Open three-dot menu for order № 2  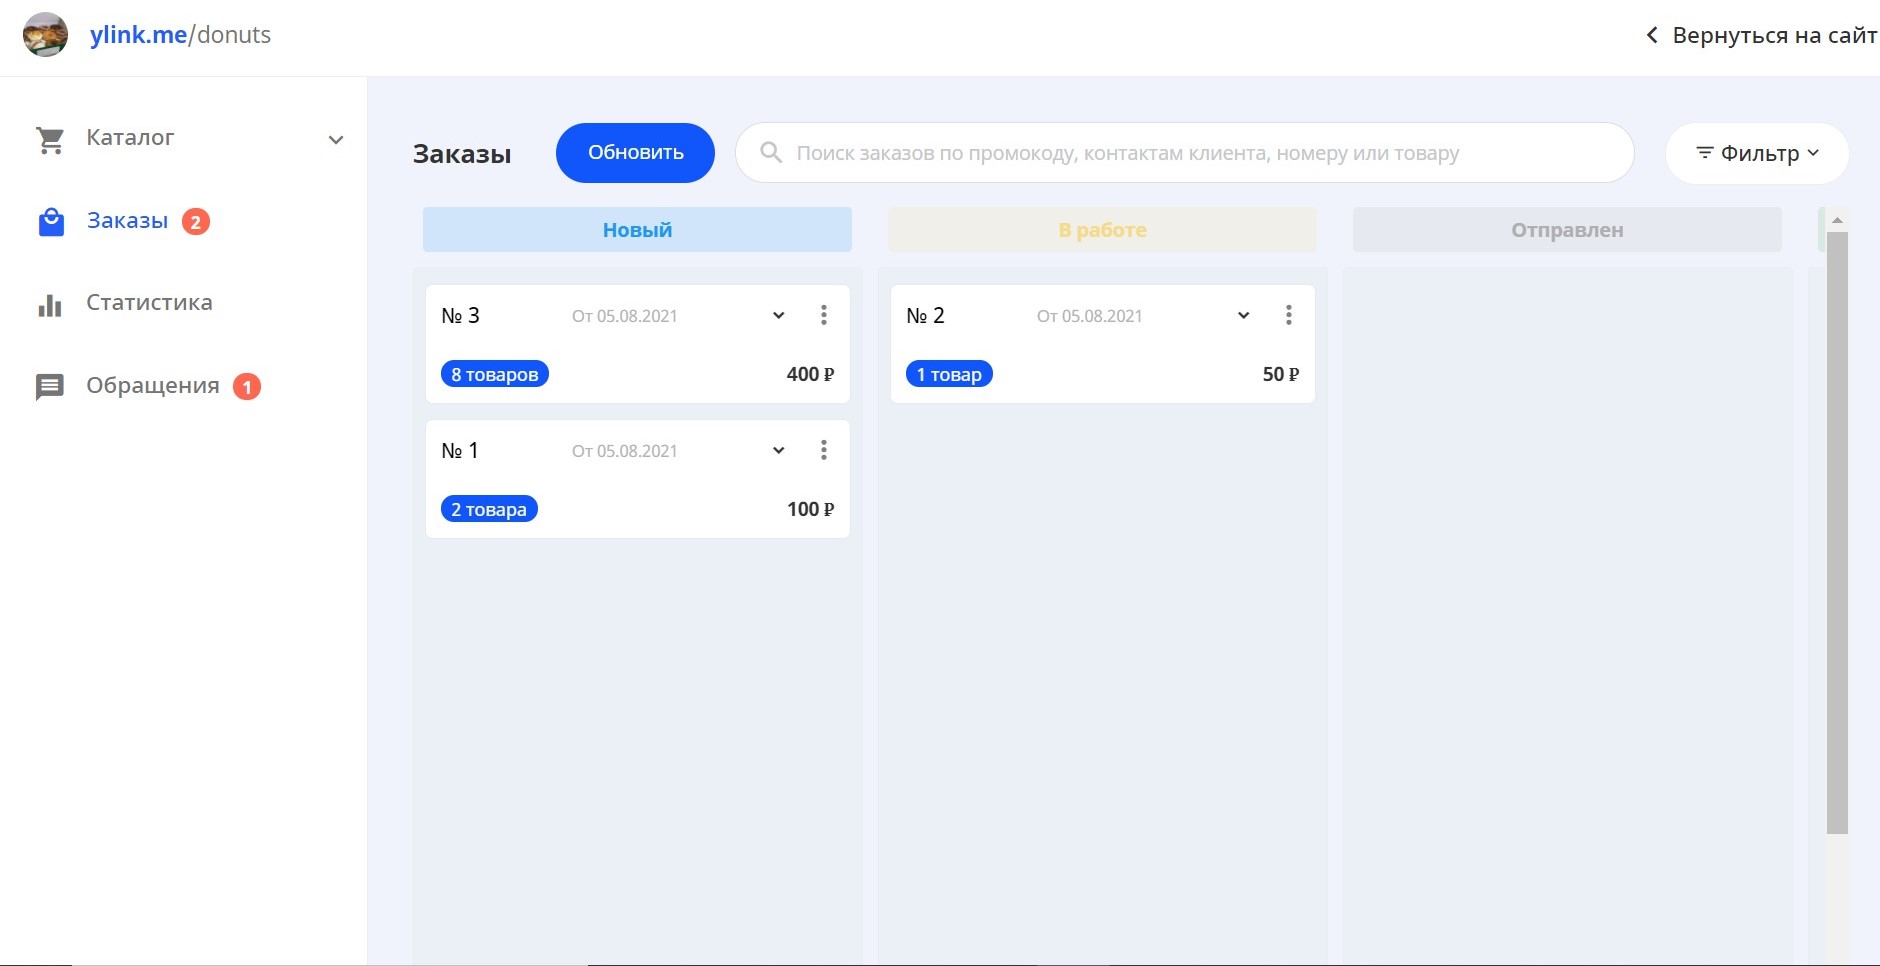click(1289, 316)
